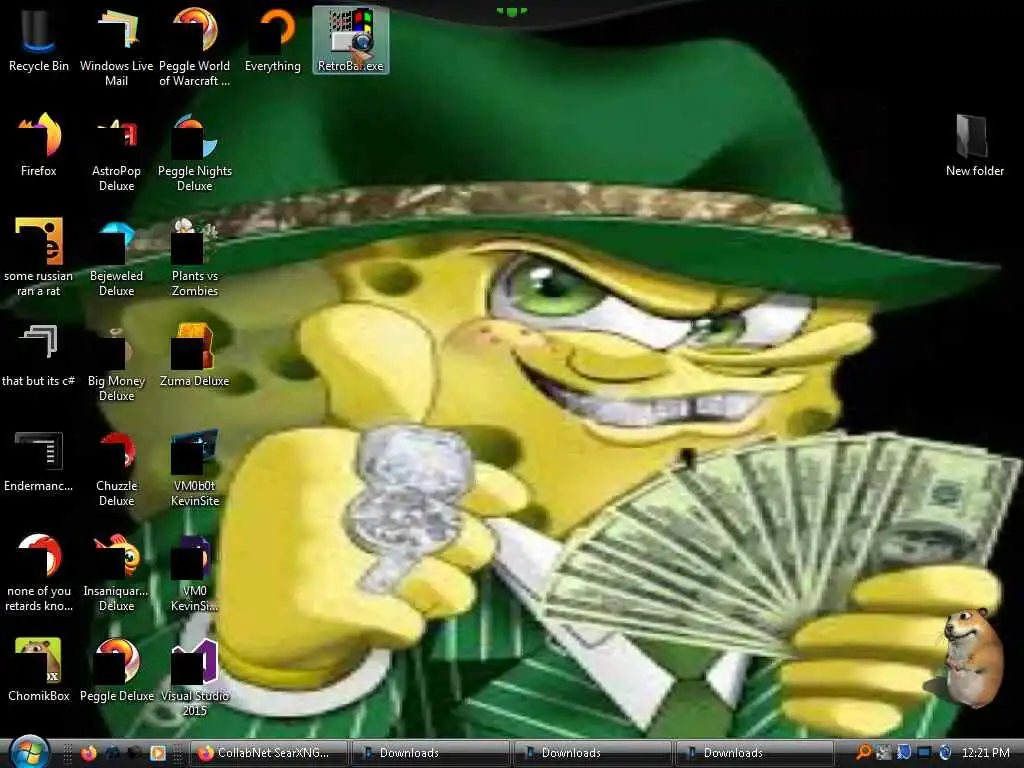Open Peggle World of Warcraft shortcut
The image size is (1024, 768).
click(195, 47)
